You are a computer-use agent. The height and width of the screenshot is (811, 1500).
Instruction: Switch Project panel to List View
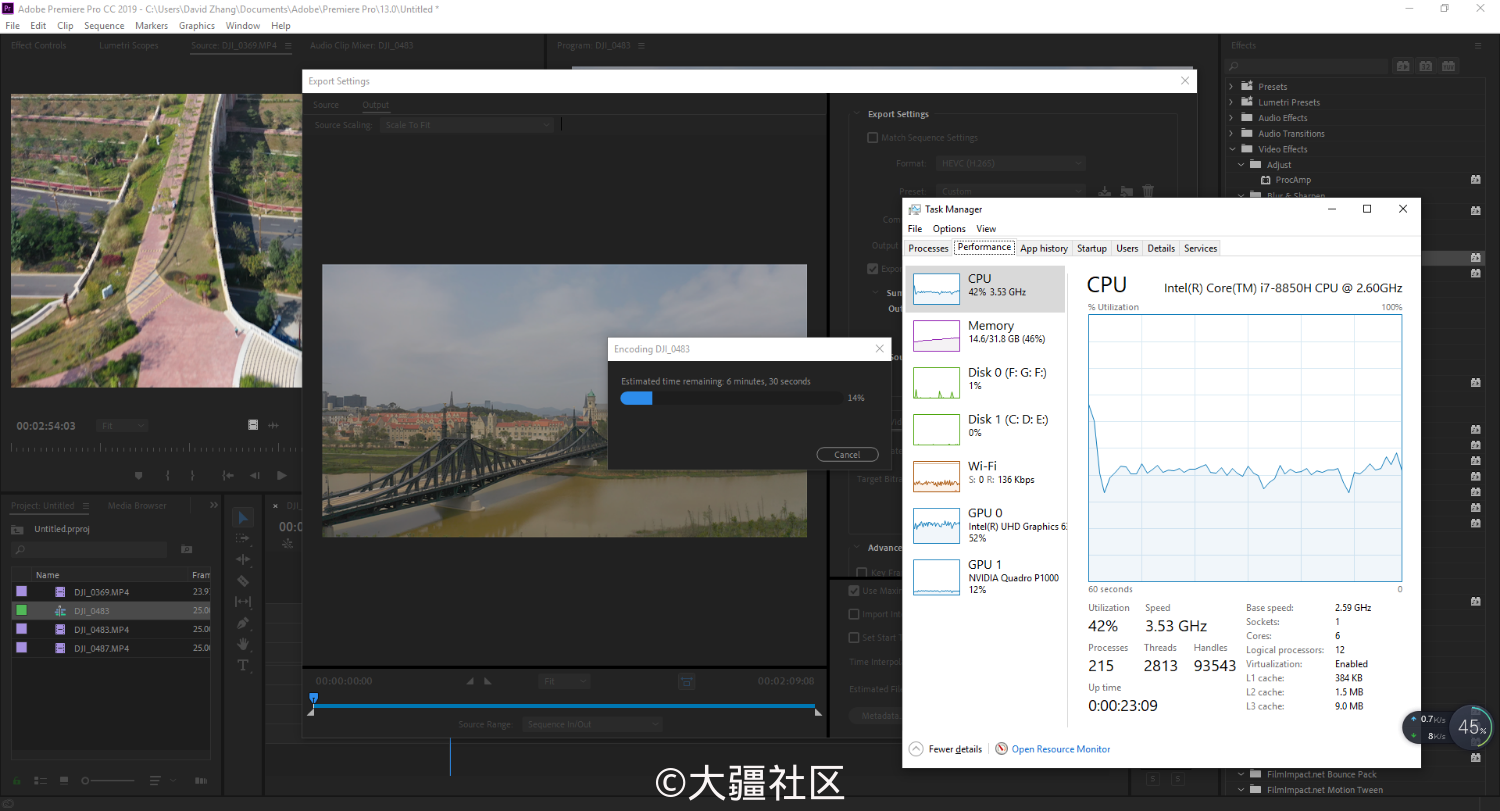click(x=42, y=780)
